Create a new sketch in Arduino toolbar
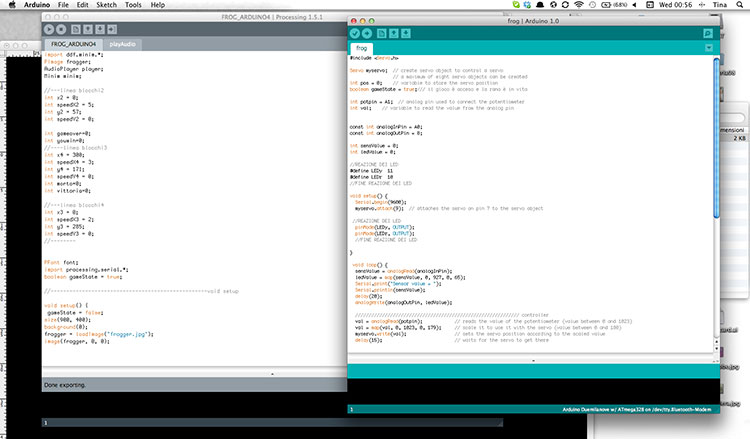 click(381, 33)
